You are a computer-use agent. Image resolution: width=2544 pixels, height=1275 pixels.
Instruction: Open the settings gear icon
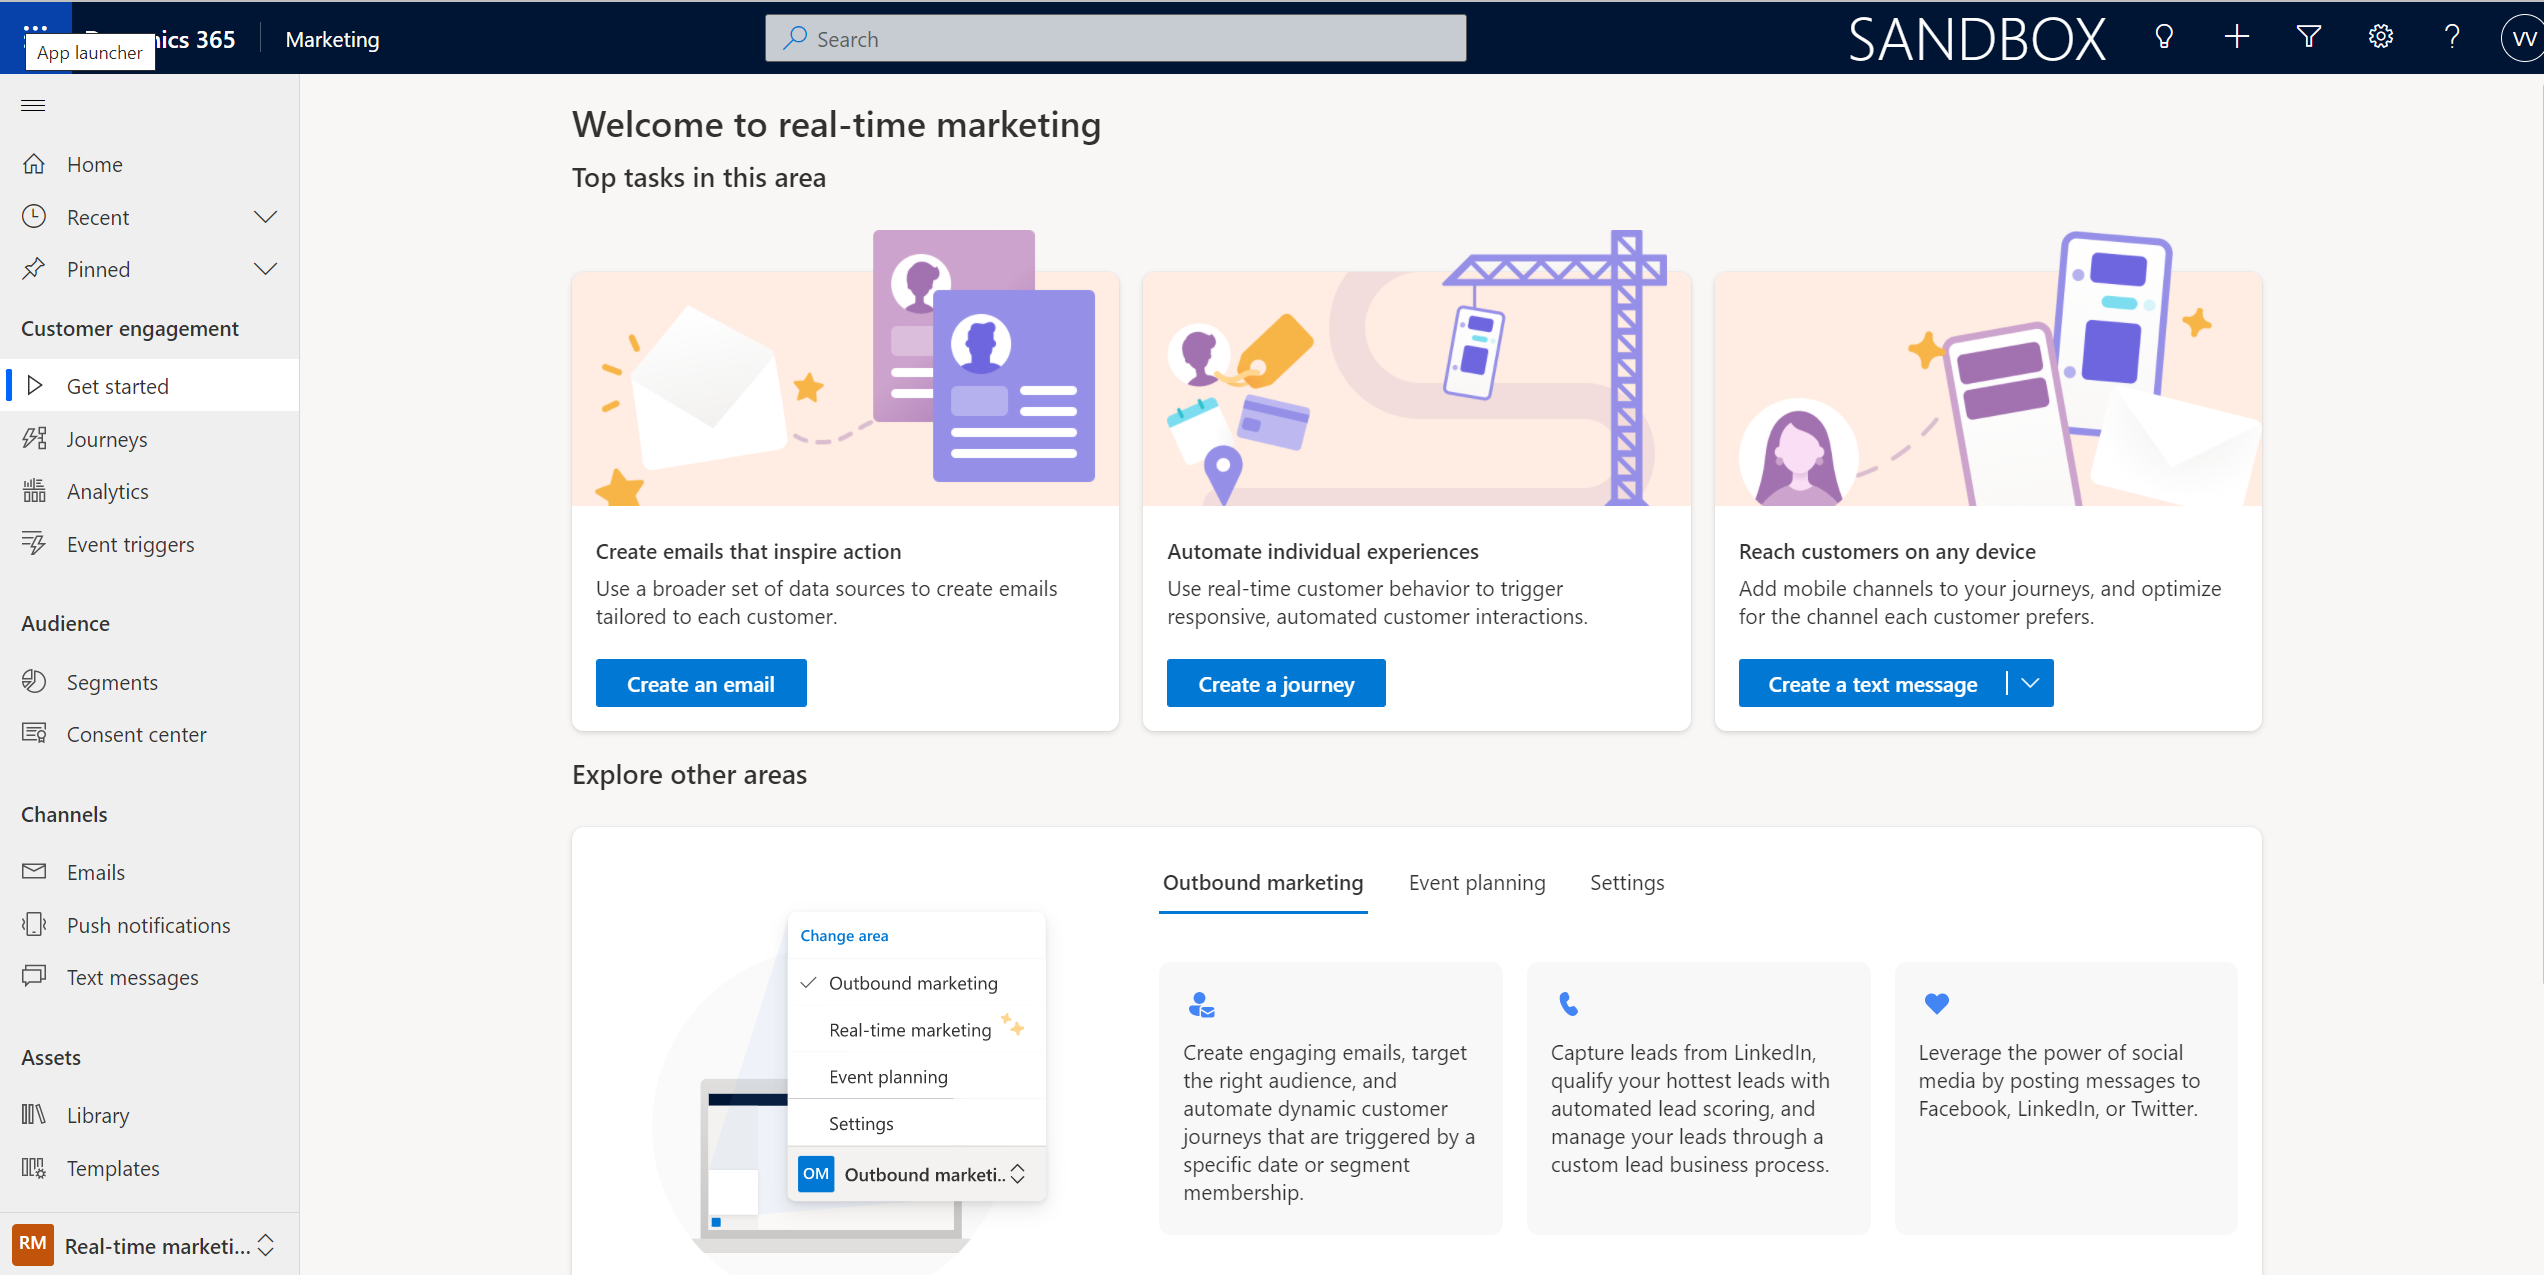point(2380,38)
